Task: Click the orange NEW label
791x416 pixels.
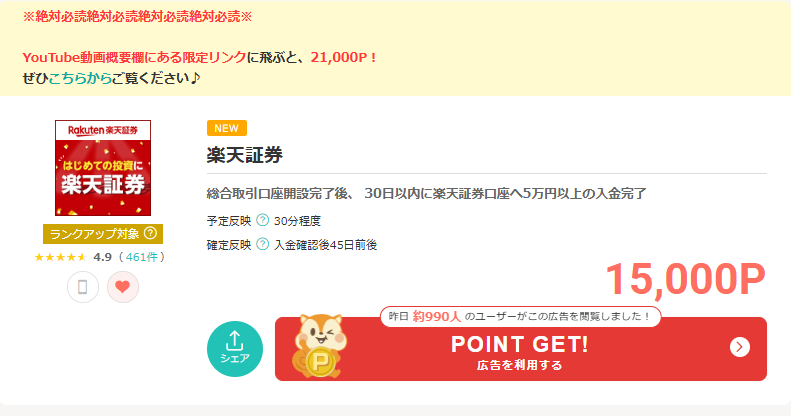Action: 227,128
